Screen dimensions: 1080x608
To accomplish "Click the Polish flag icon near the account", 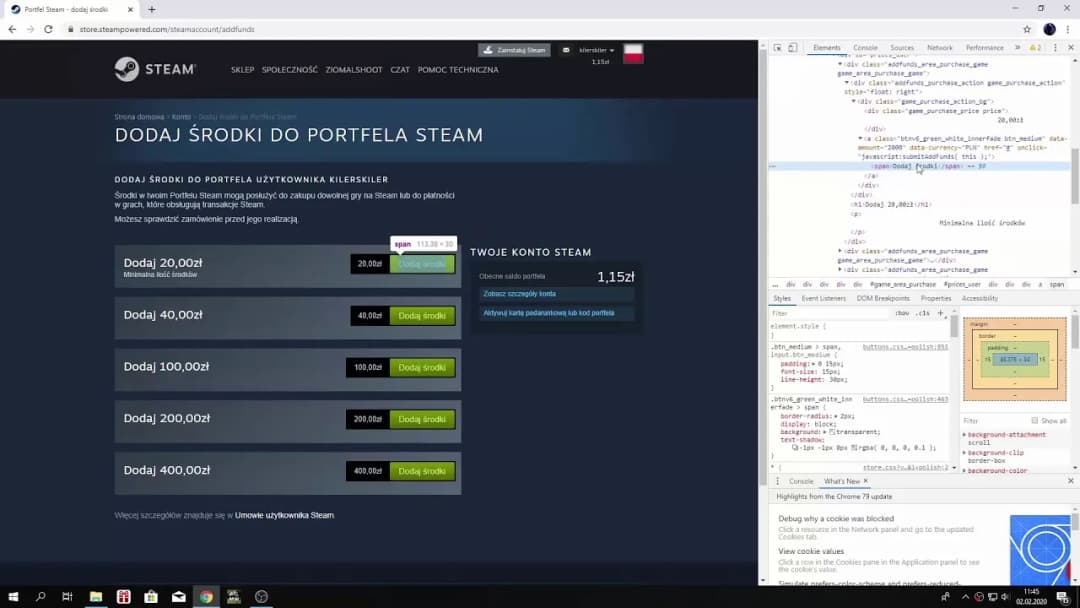I will [x=633, y=51].
